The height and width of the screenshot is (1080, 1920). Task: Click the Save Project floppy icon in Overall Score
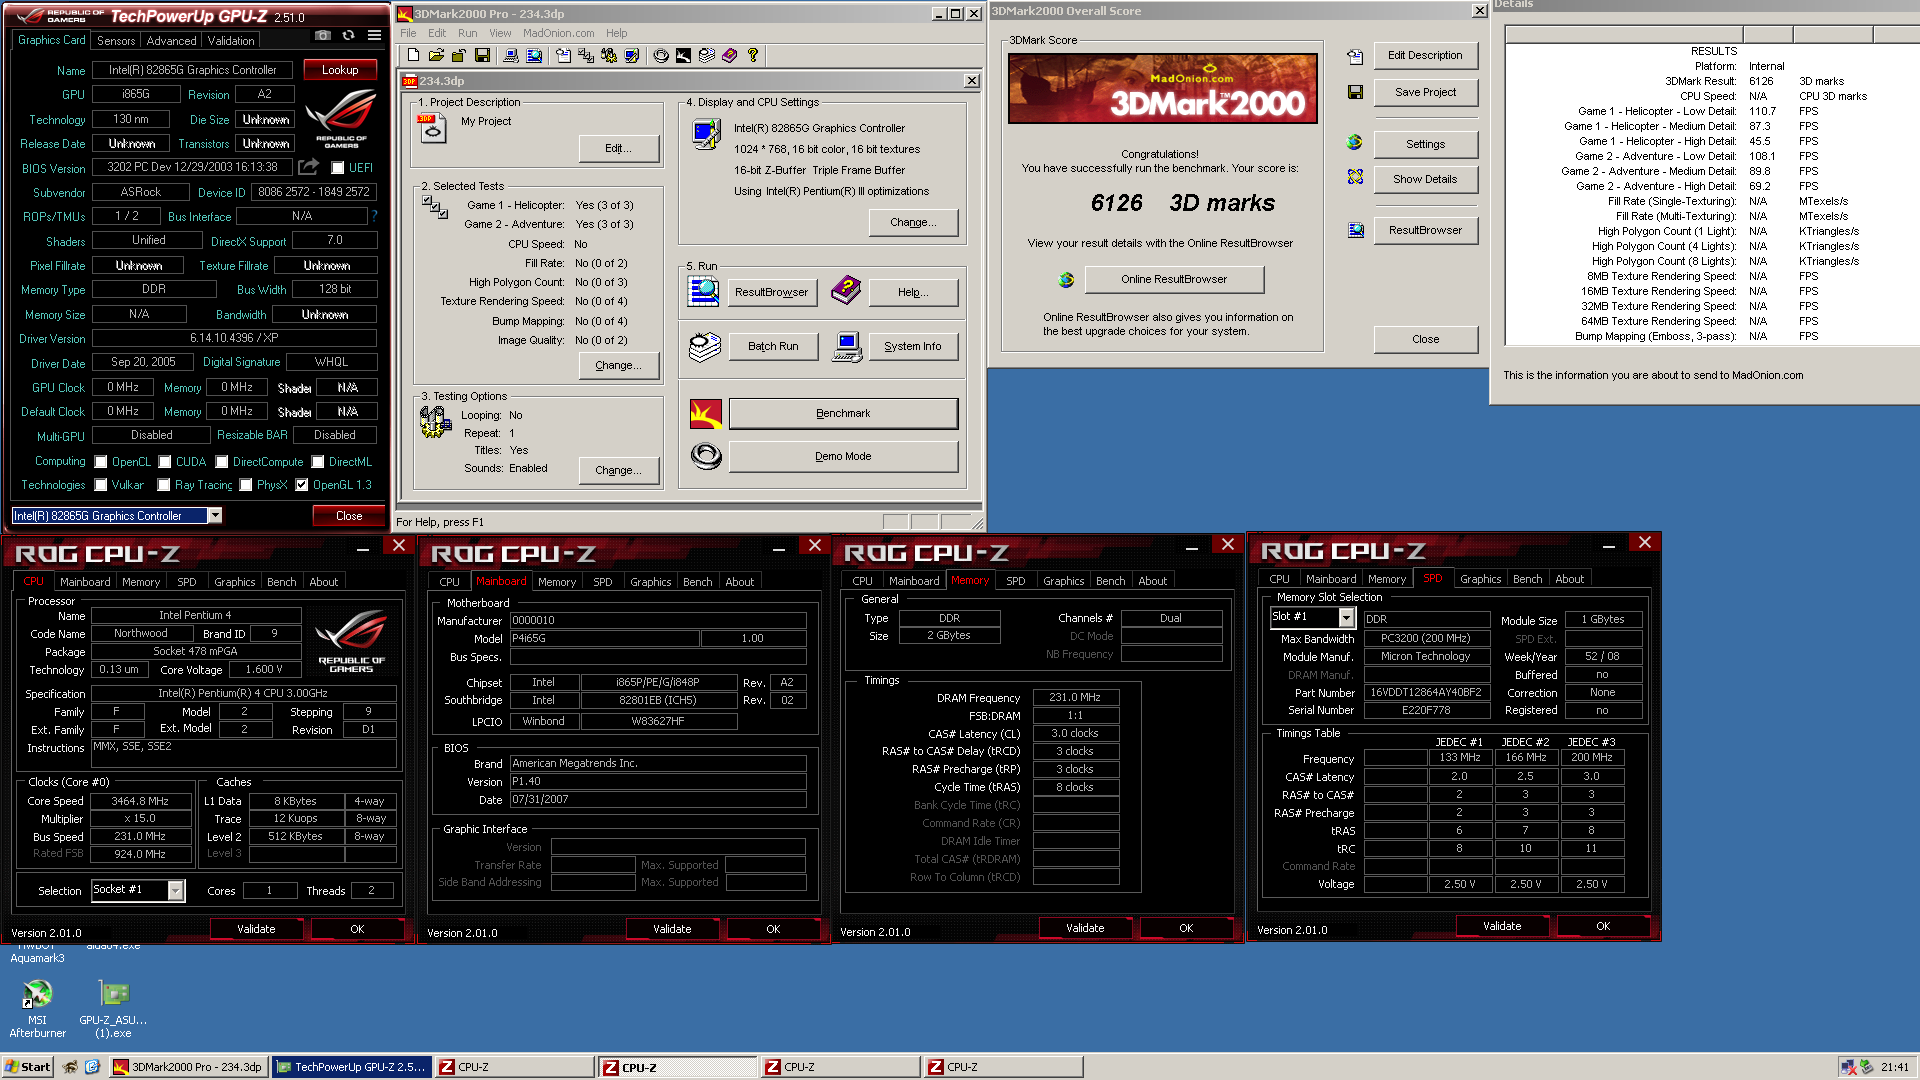click(x=1355, y=92)
